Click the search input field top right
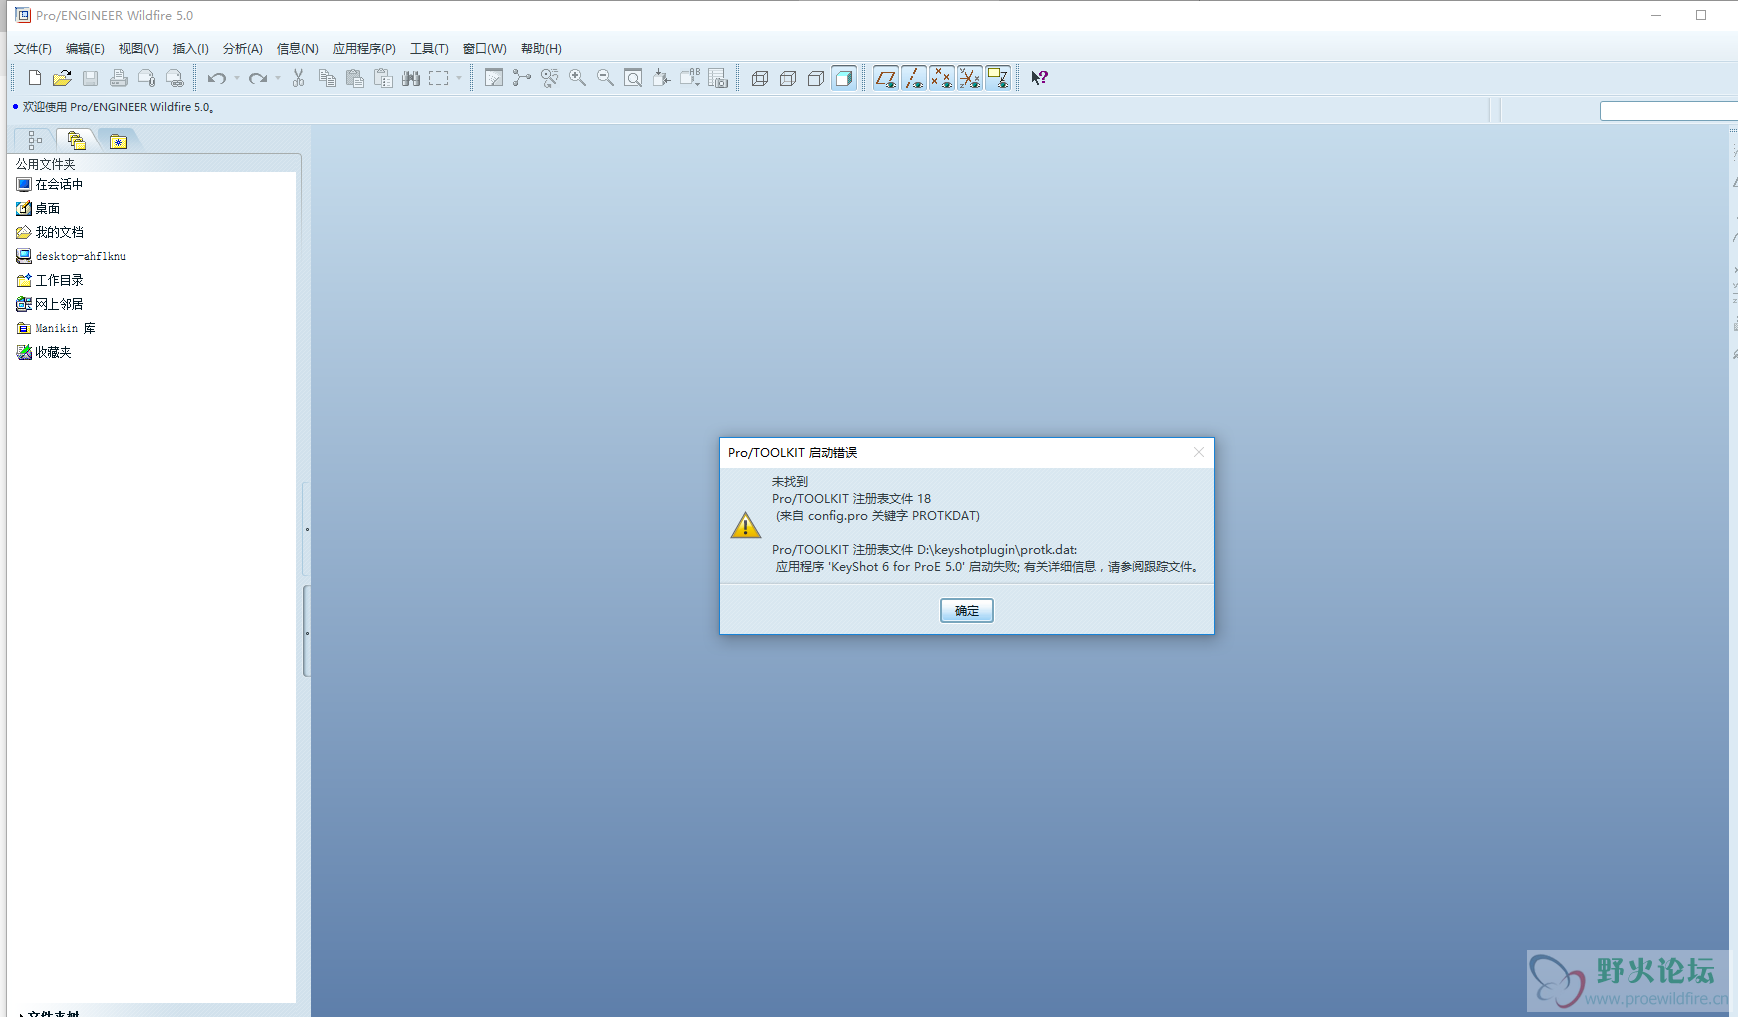This screenshot has width=1738, height=1017. [x=1668, y=111]
